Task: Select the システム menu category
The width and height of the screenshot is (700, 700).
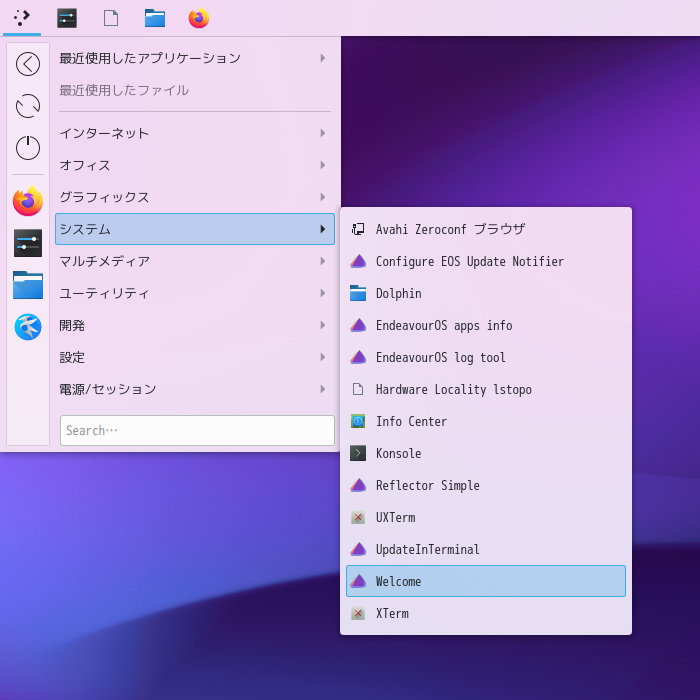Action: pyautogui.click(x=195, y=229)
